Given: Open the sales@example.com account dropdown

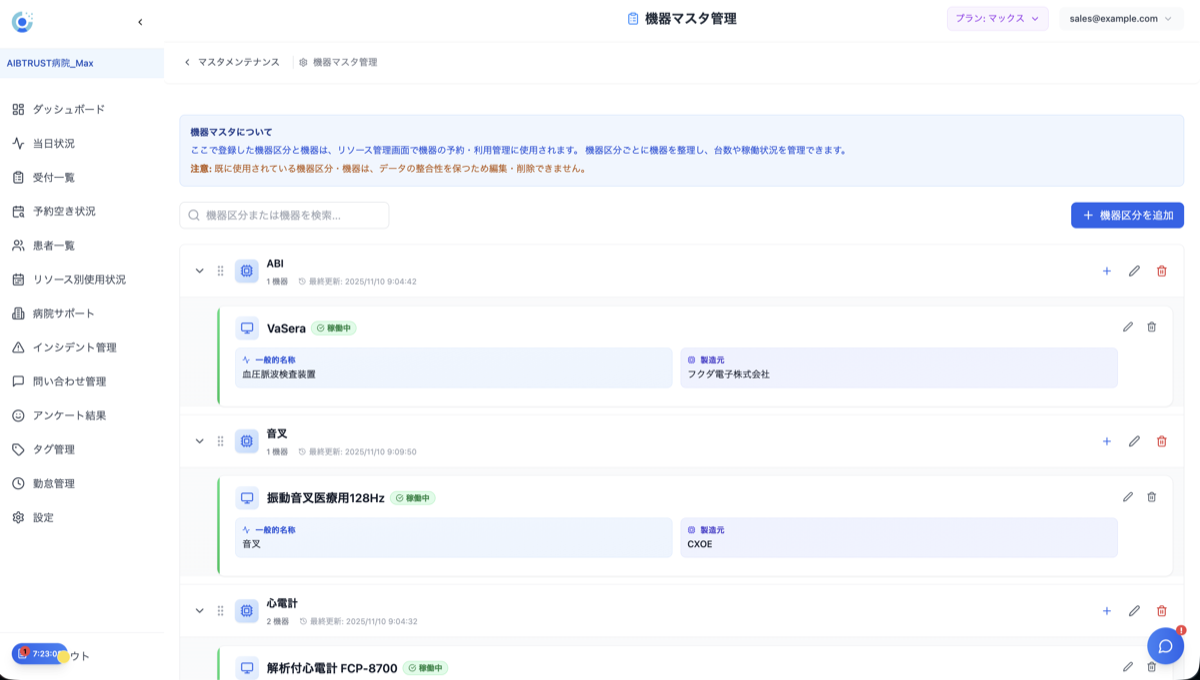Looking at the screenshot, I should [1120, 19].
